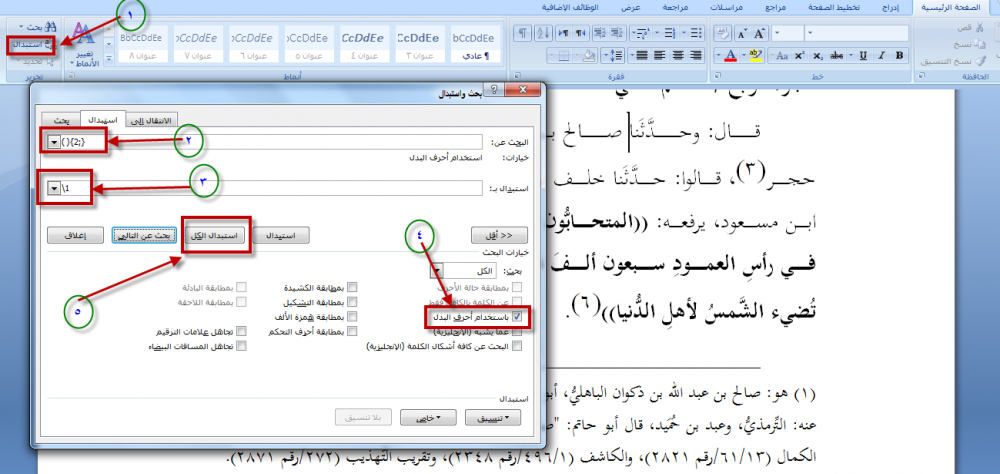Click the bullets list icon

pyautogui.click(x=694, y=32)
